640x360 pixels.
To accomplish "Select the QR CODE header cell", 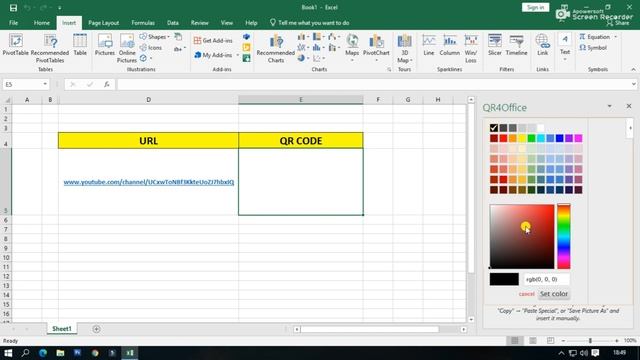I will tap(301, 140).
